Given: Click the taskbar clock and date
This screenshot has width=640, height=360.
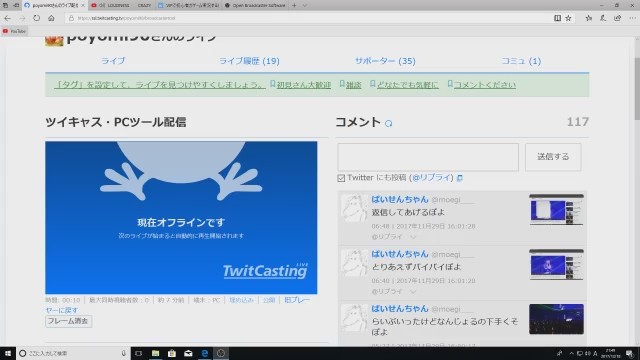Looking at the screenshot, I should [611, 353].
